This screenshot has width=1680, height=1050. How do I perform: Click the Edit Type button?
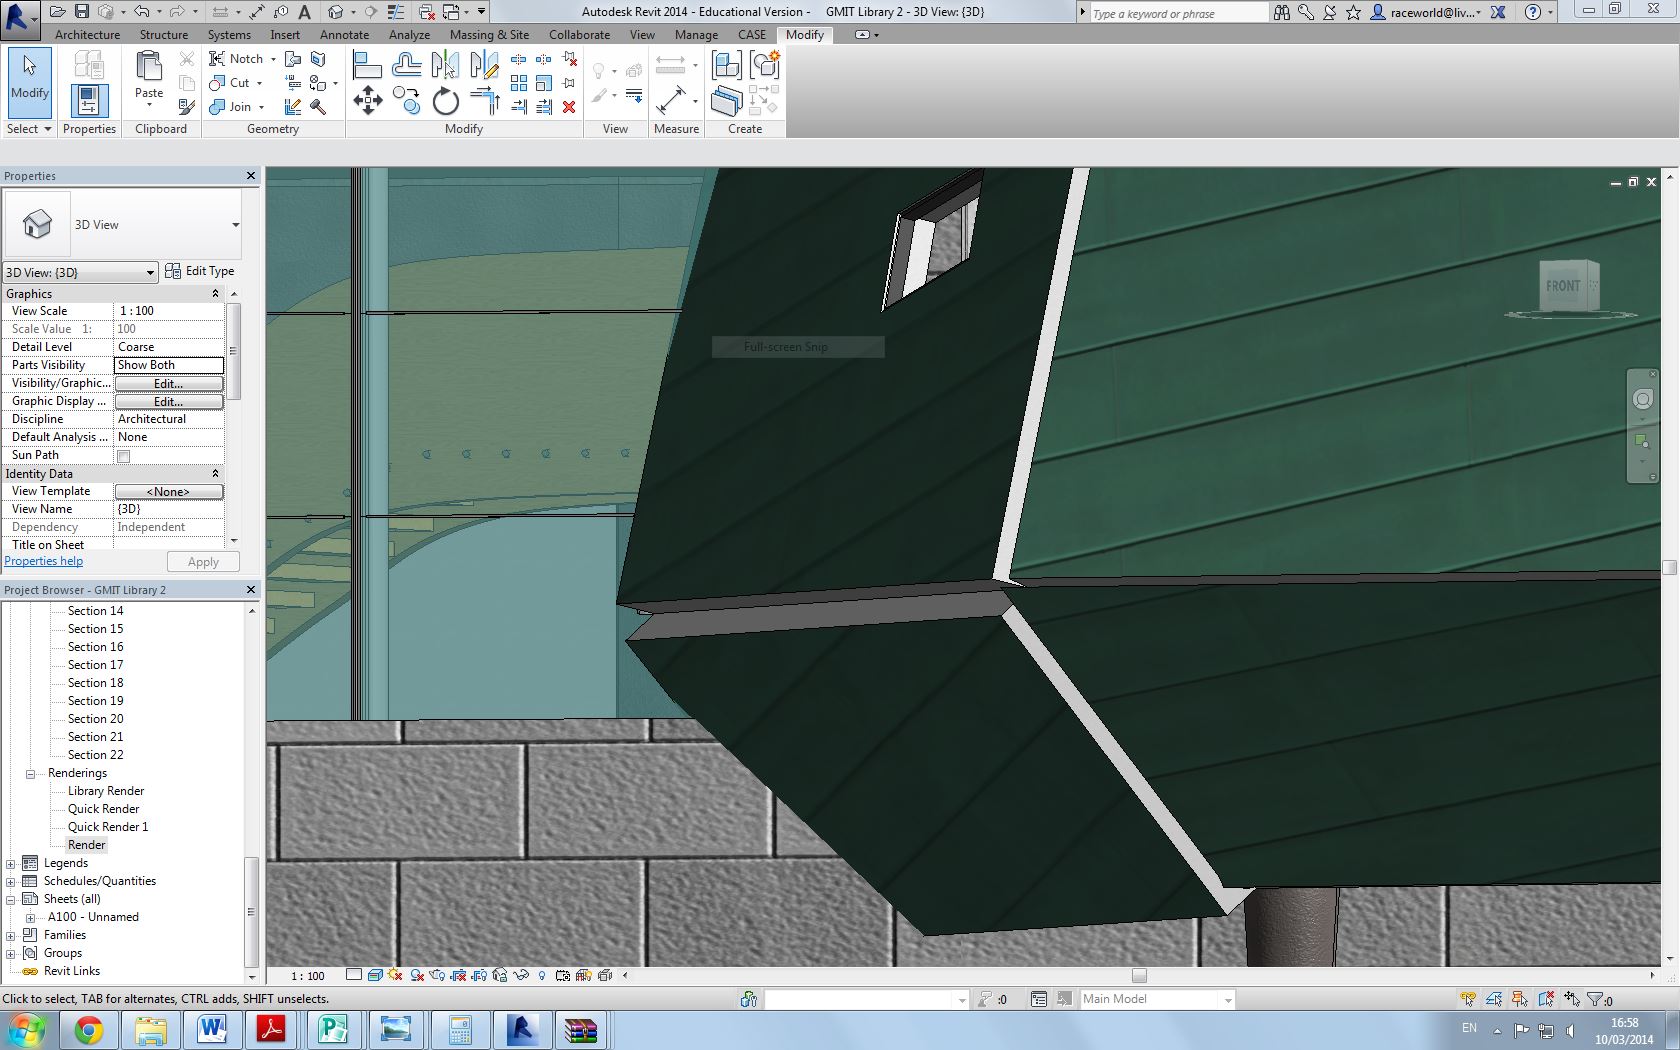[x=200, y=271]
